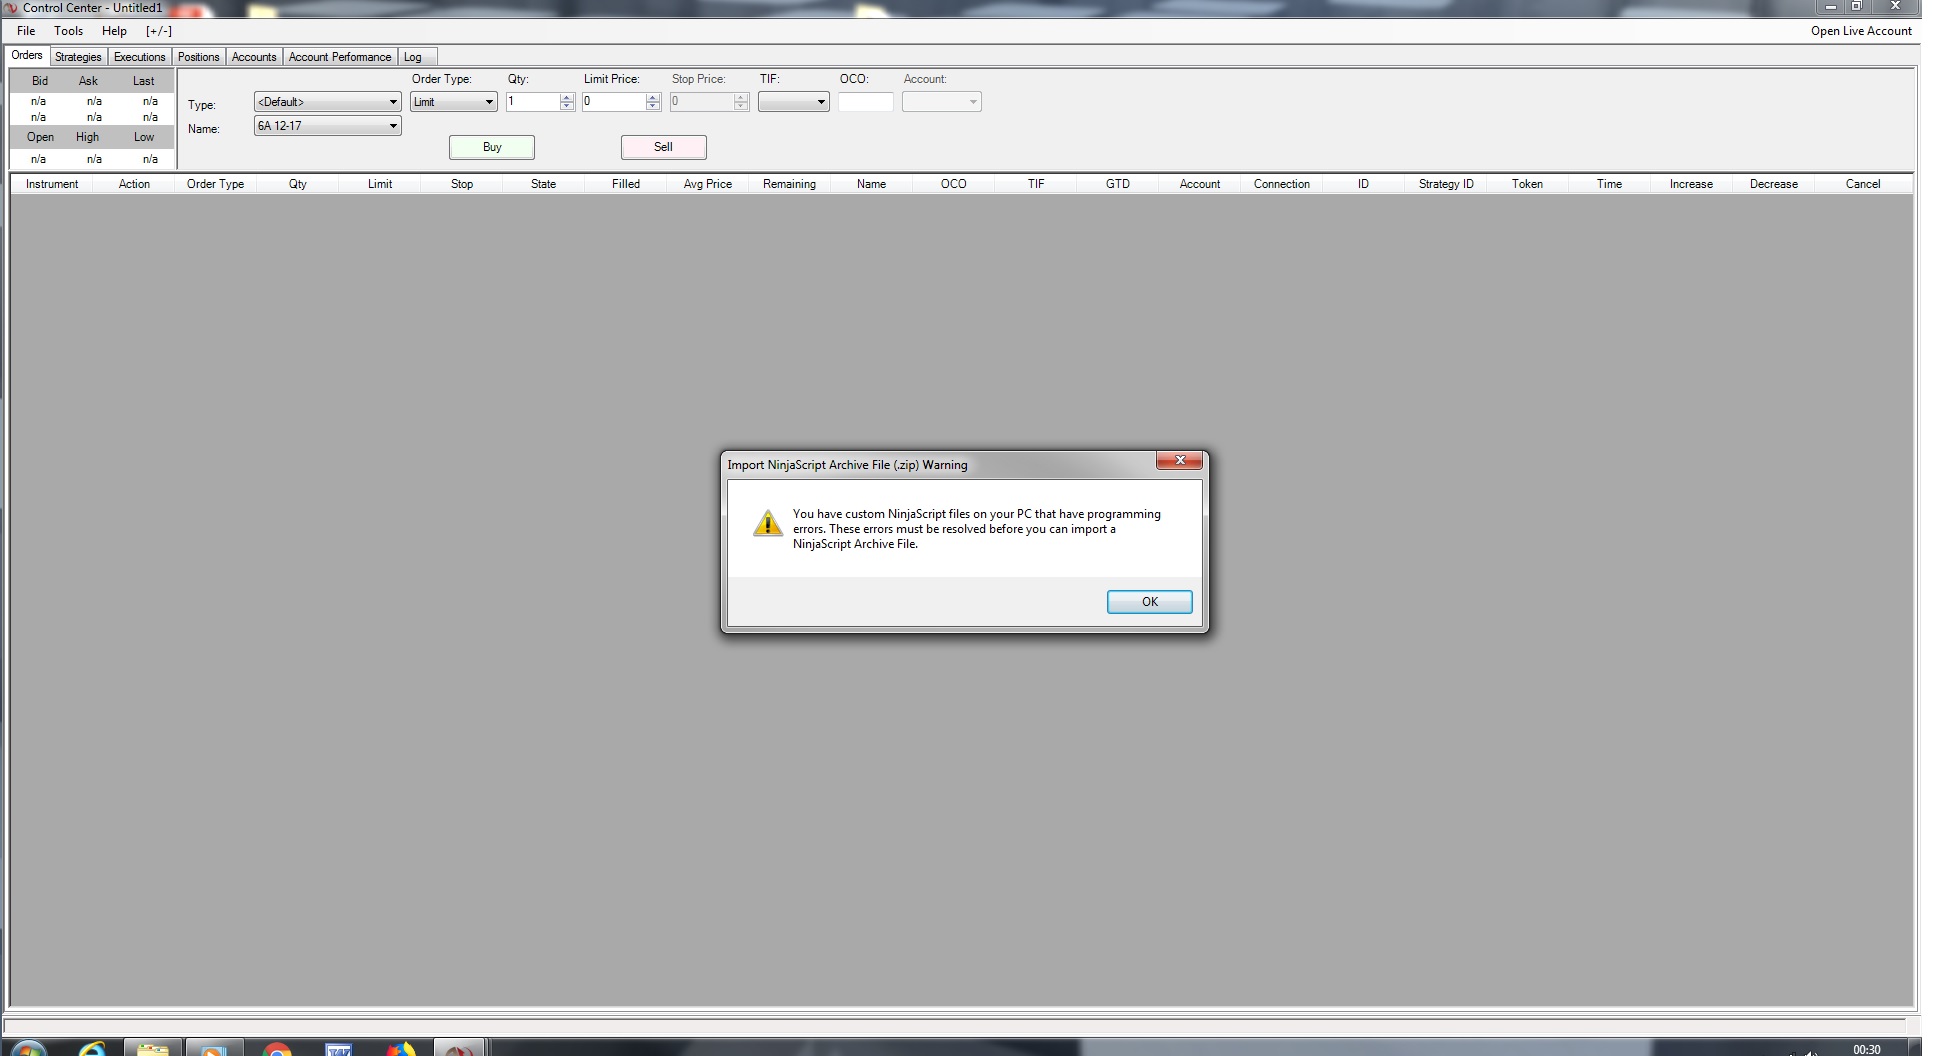Show the Positions tab
Viewport: 1948px width, 1056px height.
pyautogui.click(x=198, y=57)
